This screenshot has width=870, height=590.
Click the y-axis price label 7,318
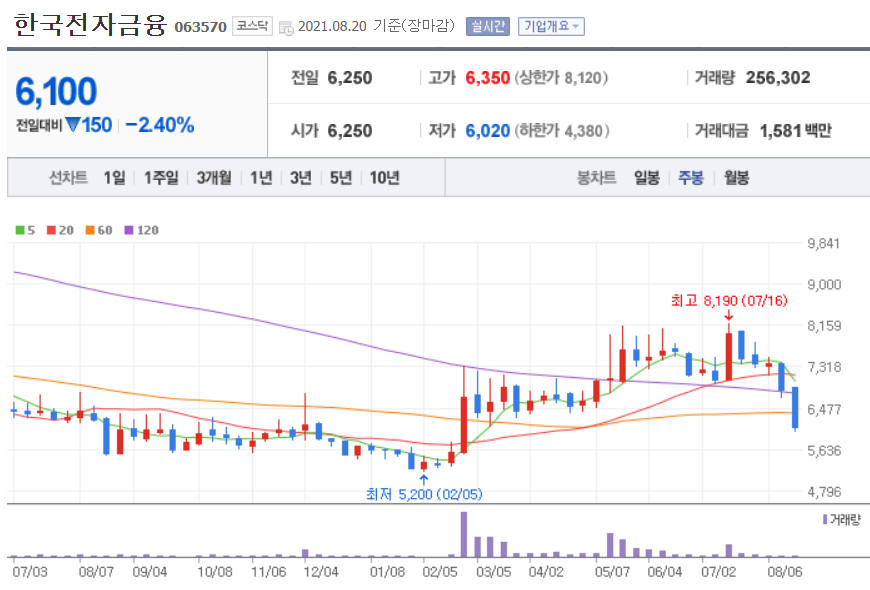pyautogui.click(x=823, y=367)
